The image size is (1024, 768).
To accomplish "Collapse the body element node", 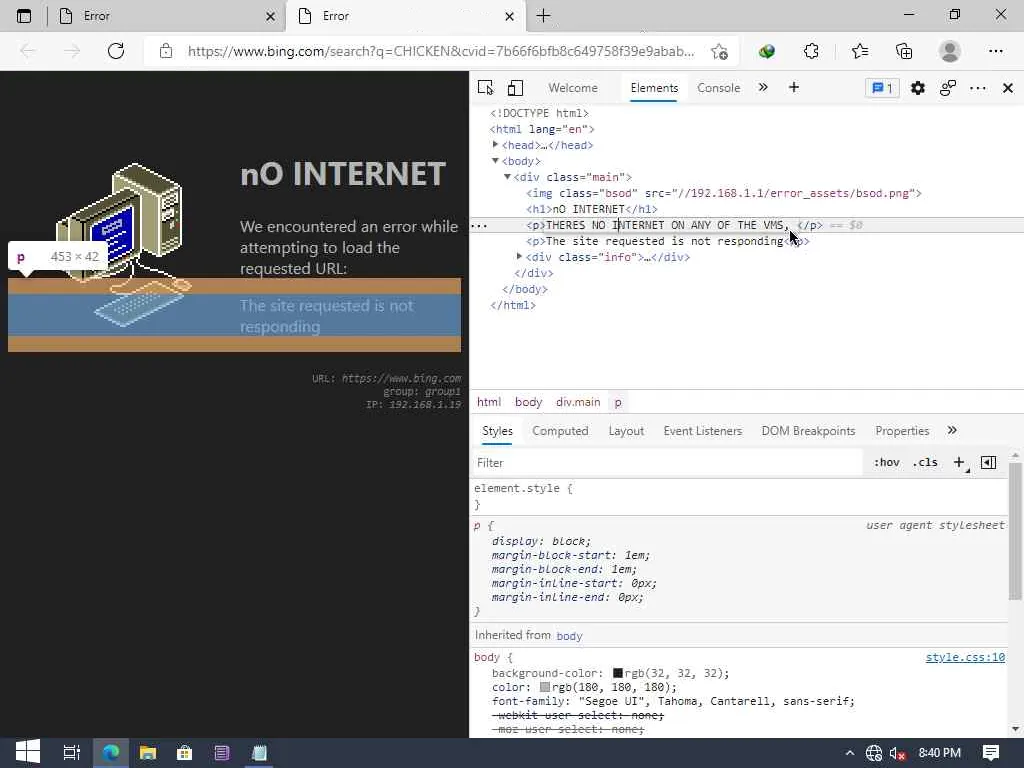I will click(495, 161).
